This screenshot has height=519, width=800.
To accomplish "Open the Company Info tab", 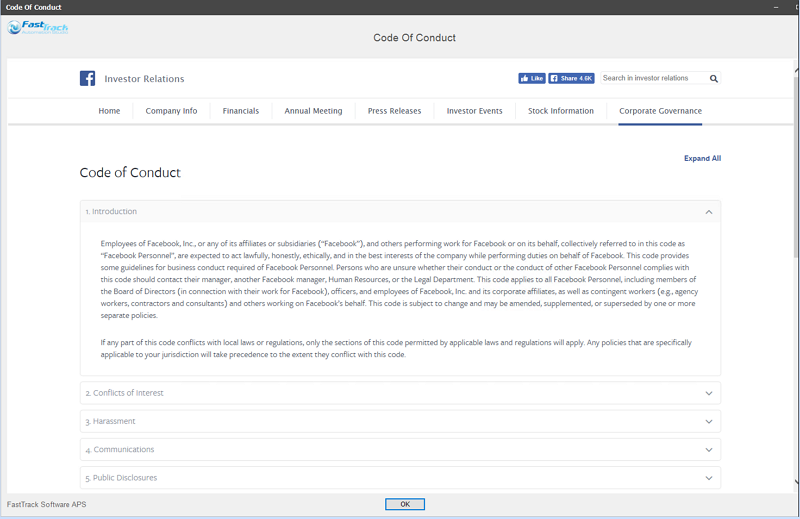I will (171, 111).
